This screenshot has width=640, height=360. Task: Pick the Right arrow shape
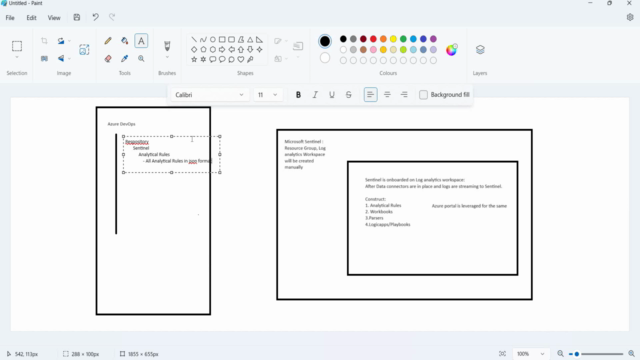(222, 49)
